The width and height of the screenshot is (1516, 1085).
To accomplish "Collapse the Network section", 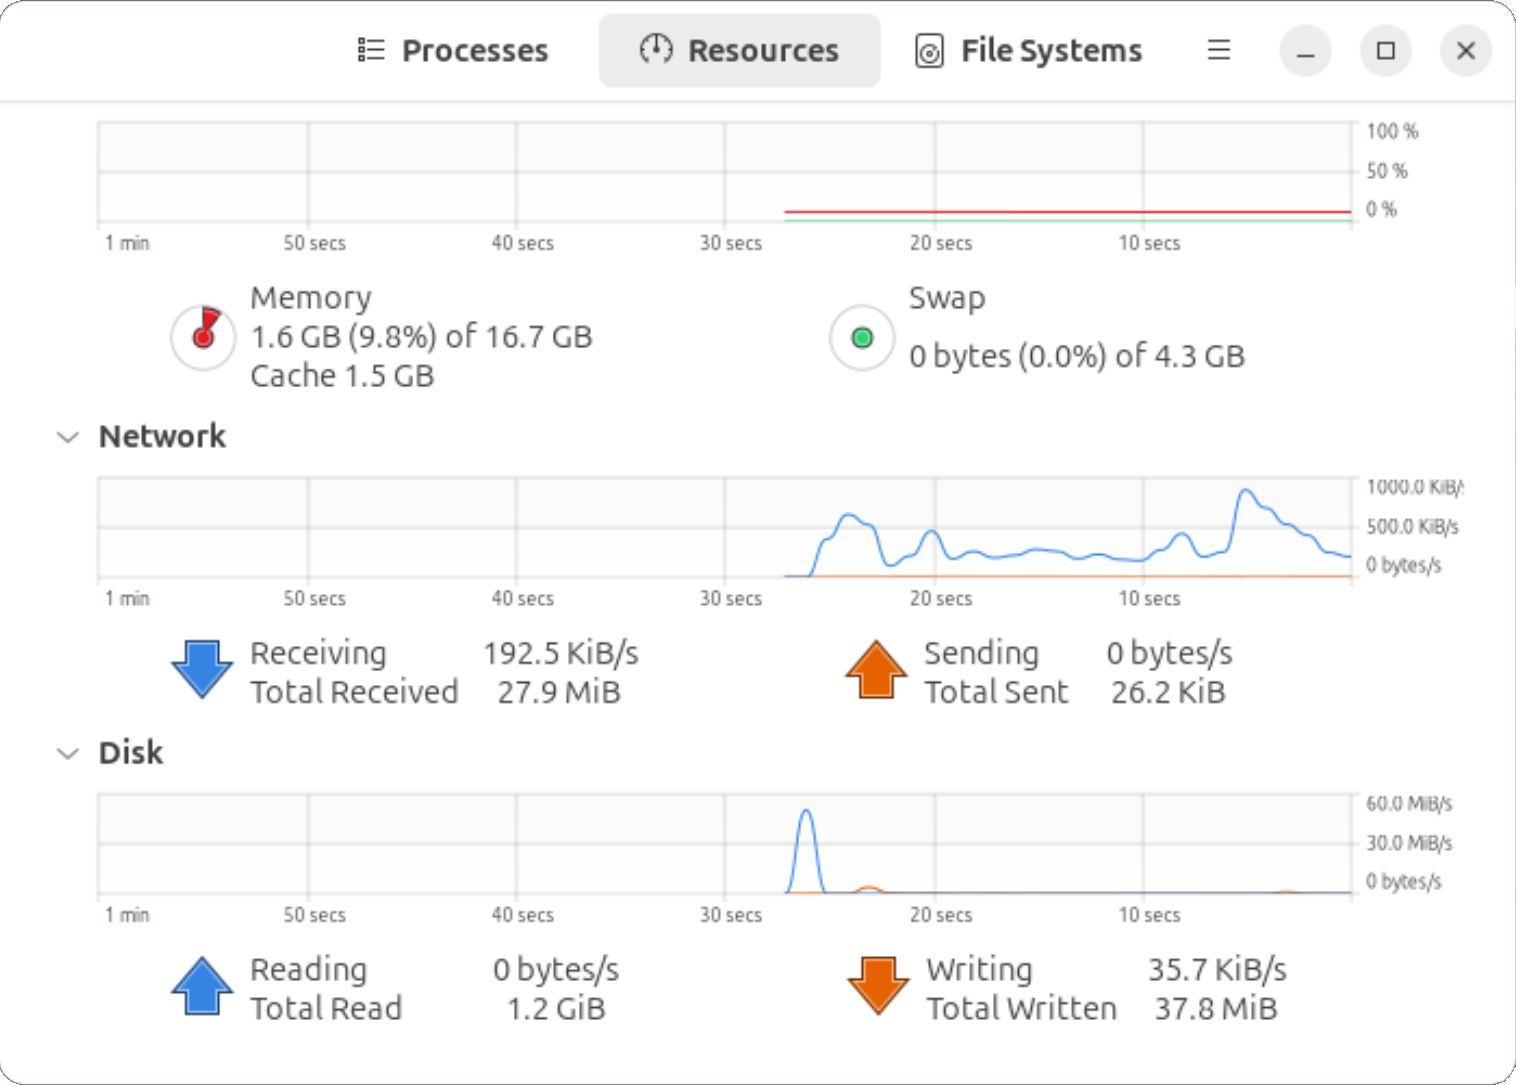I will 67,436.
